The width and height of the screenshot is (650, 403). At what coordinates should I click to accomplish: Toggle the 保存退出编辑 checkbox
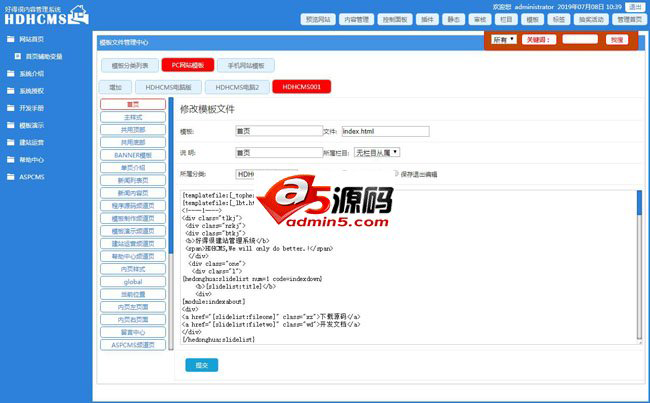click(395, 174)
